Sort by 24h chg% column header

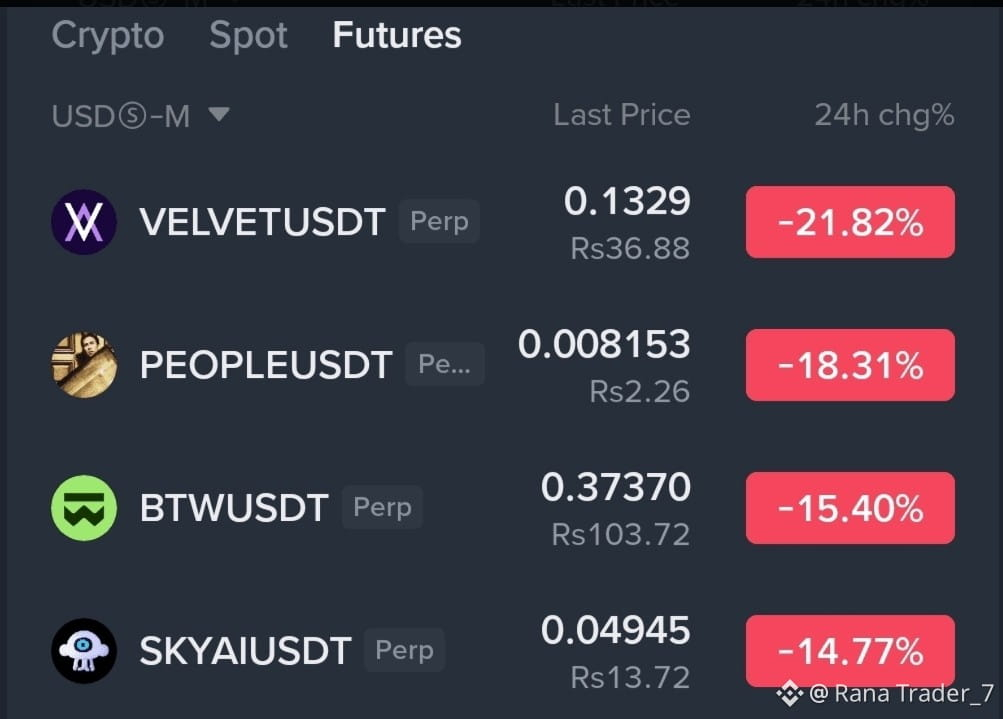pos(884,115)
